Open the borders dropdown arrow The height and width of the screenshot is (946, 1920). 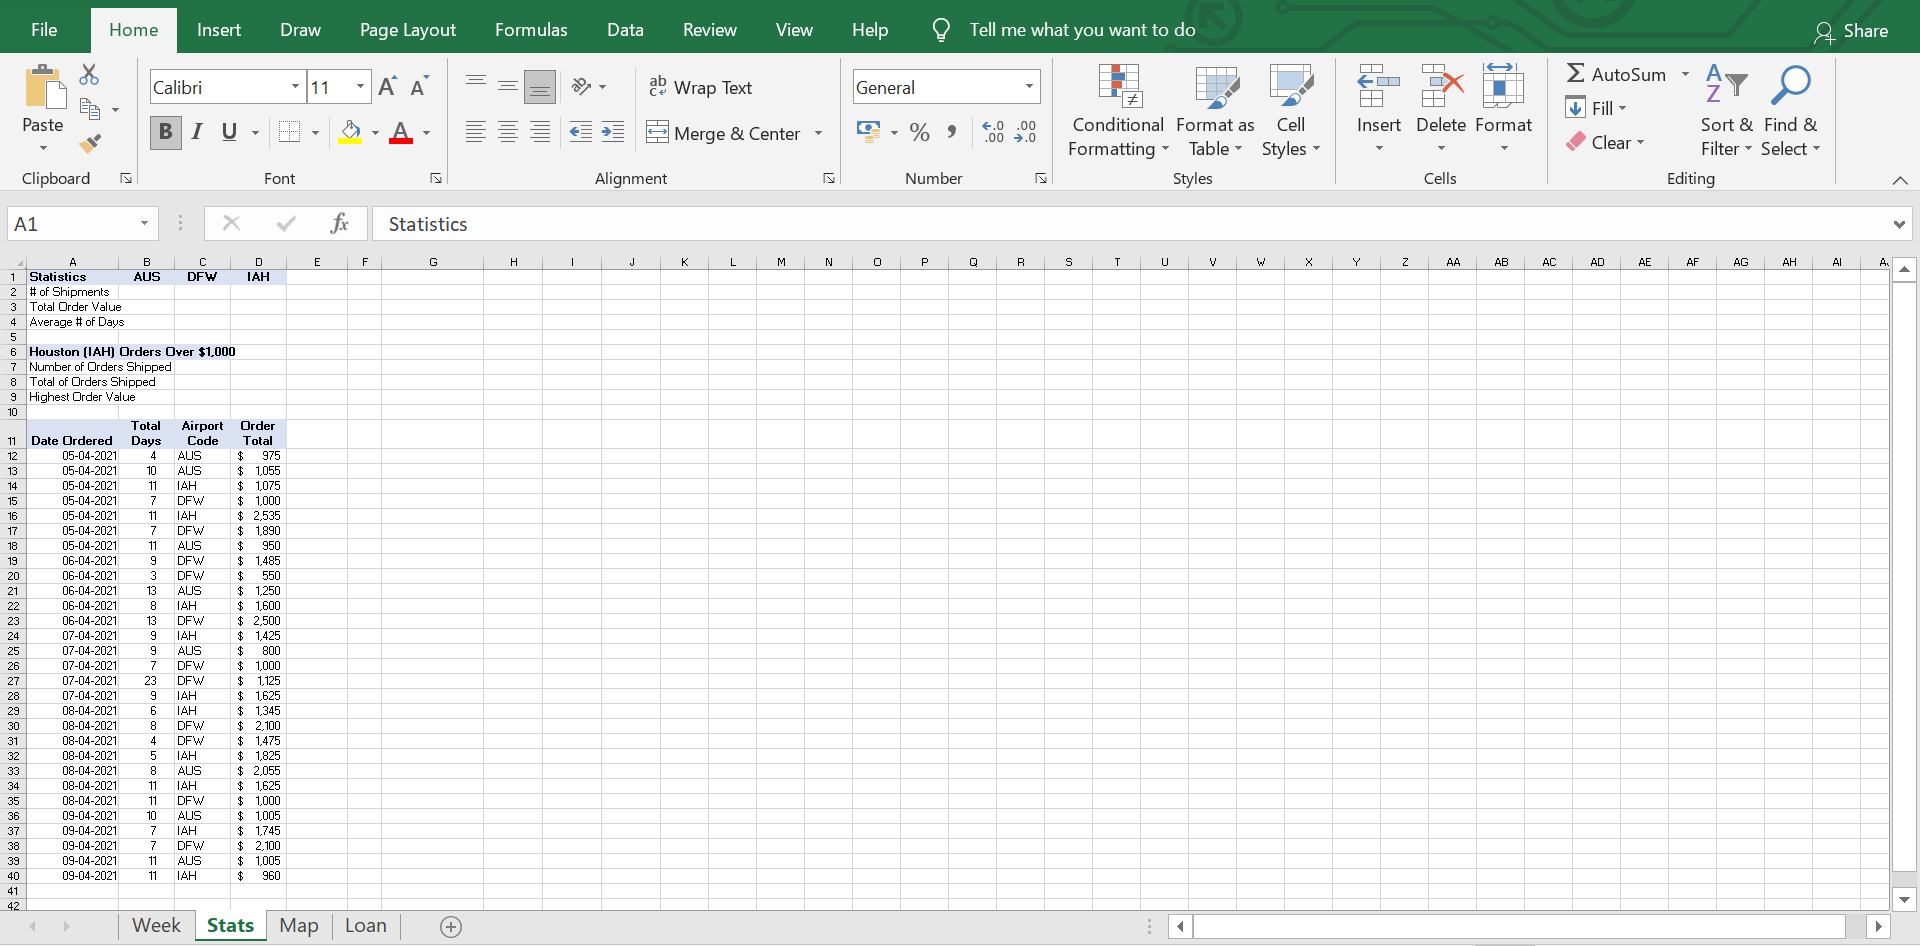point(315,132)
